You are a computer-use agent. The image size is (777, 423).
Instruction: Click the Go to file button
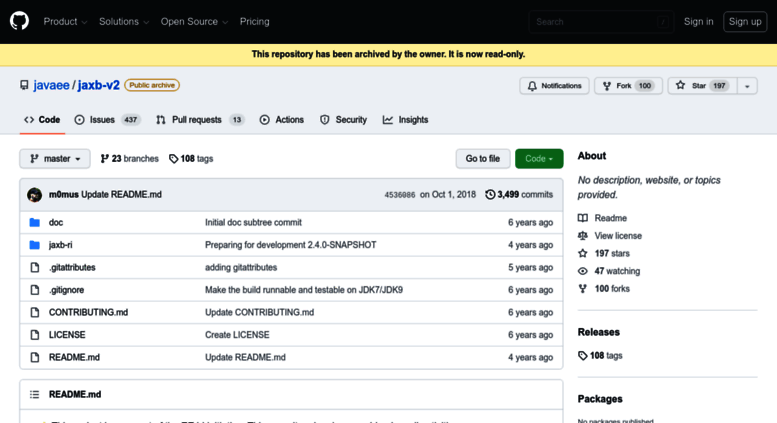pos(483,159)
